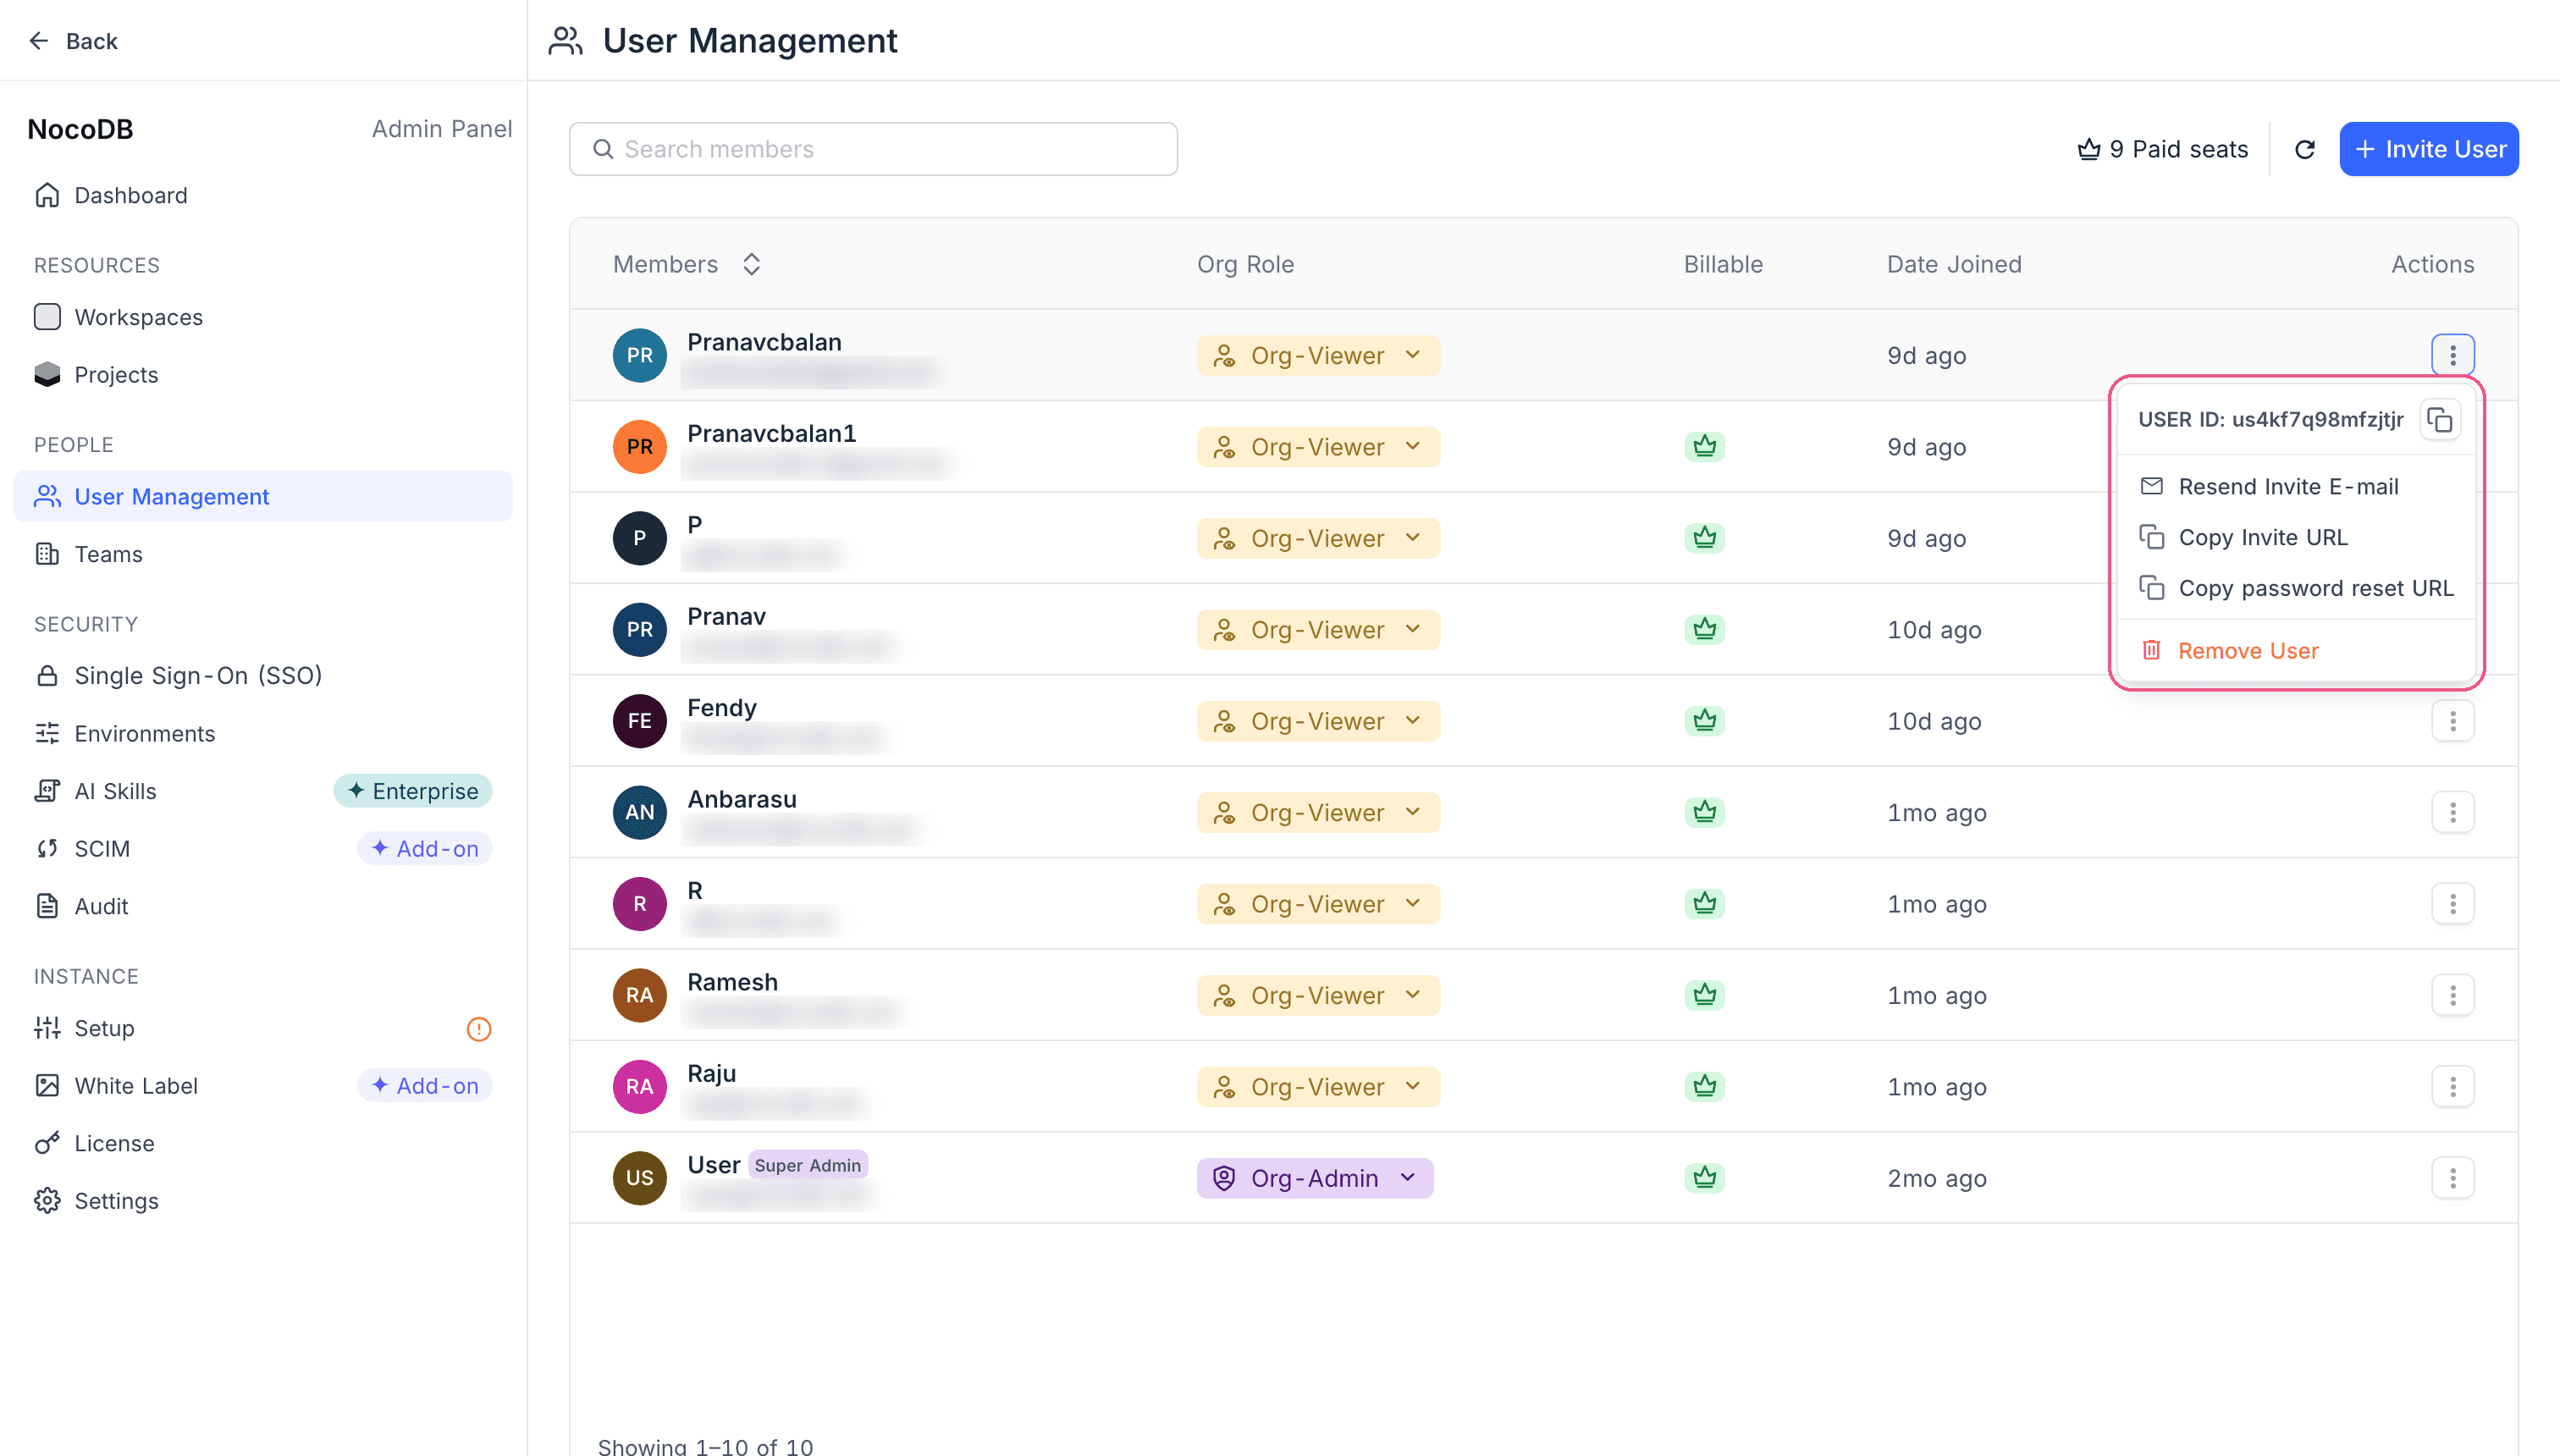Open the actions menu for the Super Admin User
Screen dimensions: 2560x1456
click(x=2452, y=1178)
